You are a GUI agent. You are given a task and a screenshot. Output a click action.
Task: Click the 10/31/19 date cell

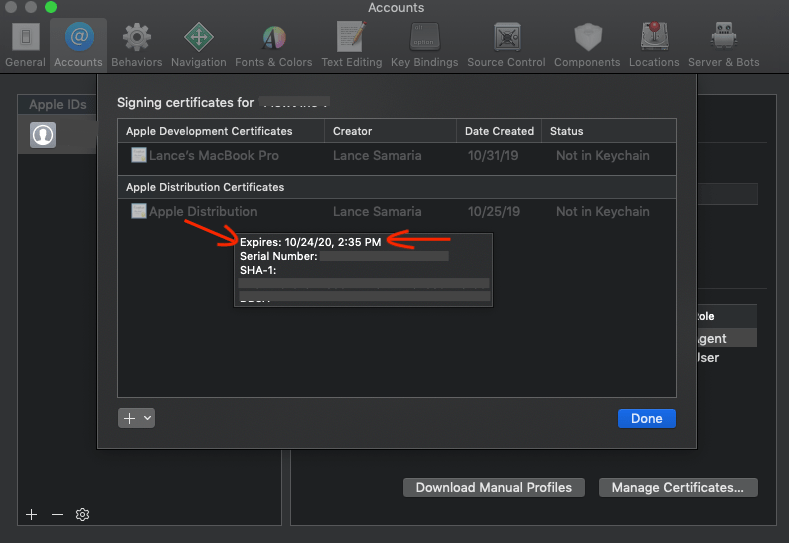click(493, 156)
